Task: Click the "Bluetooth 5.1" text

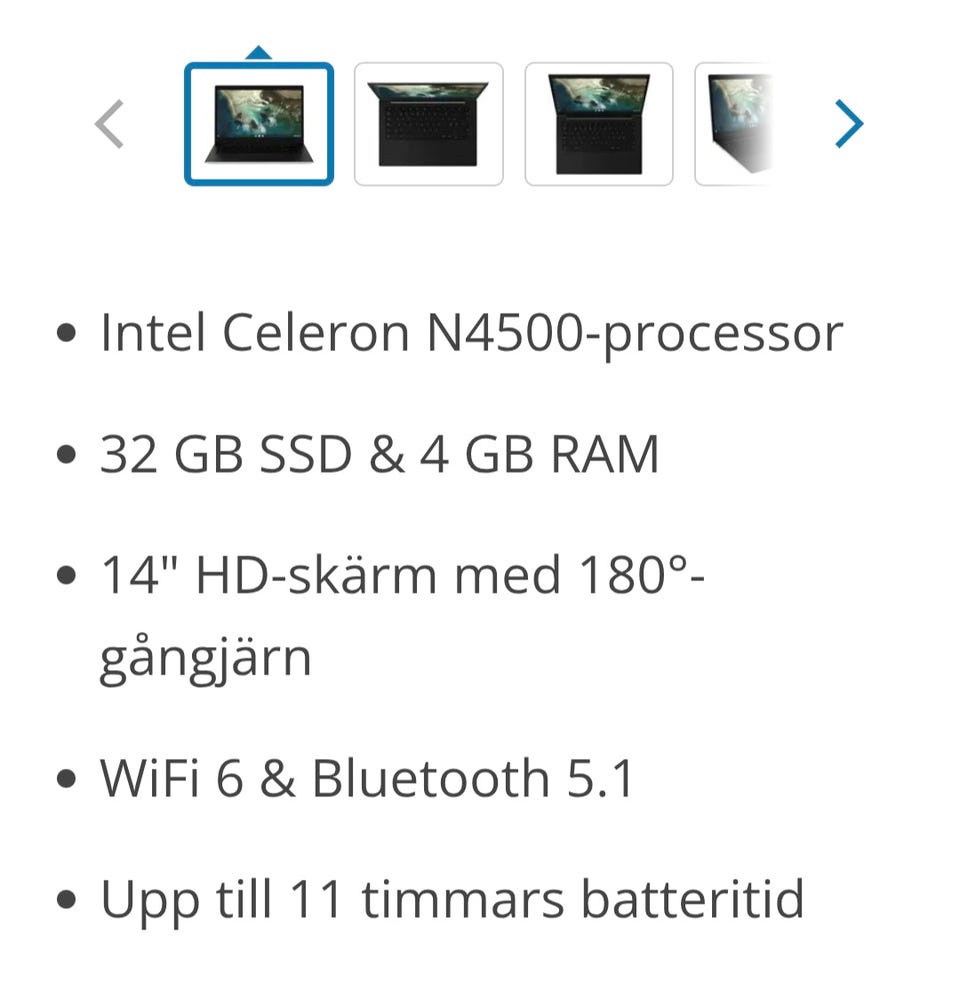Action: (x=473, y=779)
